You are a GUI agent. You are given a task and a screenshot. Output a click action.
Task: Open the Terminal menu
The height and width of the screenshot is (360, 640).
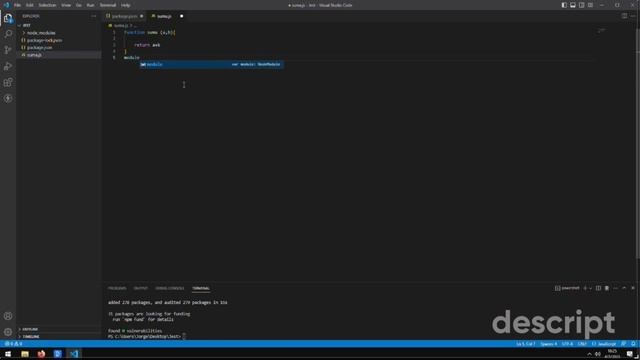[108, 5]
